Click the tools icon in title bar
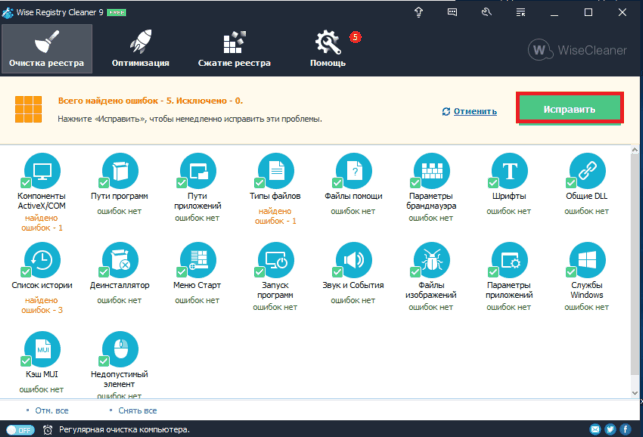Viewport: 643px width, 437px height. point(486,12)
